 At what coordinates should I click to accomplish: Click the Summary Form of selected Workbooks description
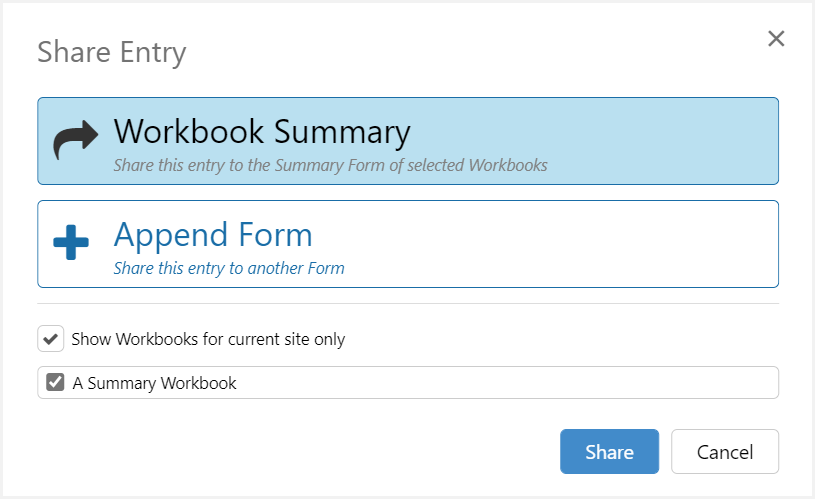pyautogui.click(x=330, y=165)
